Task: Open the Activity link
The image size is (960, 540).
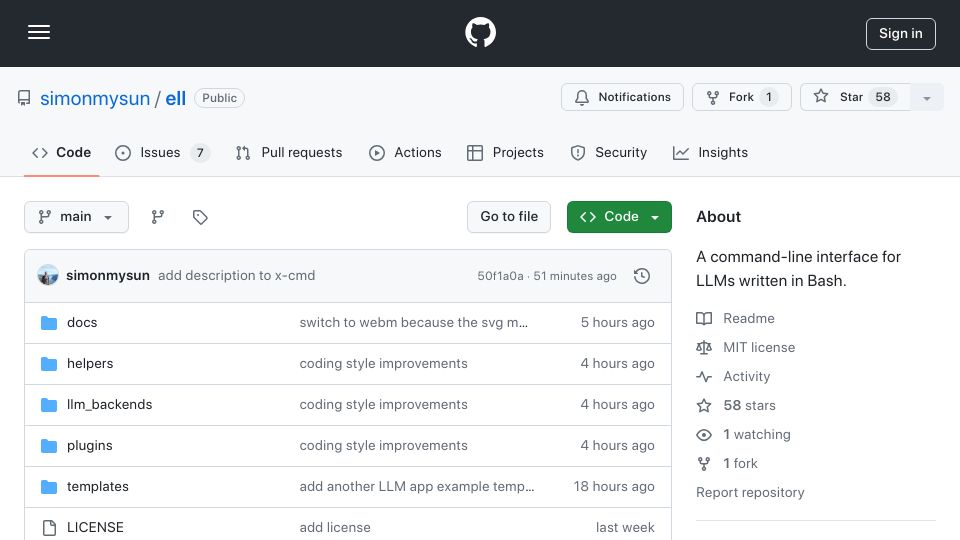Action: click(746, 377)
